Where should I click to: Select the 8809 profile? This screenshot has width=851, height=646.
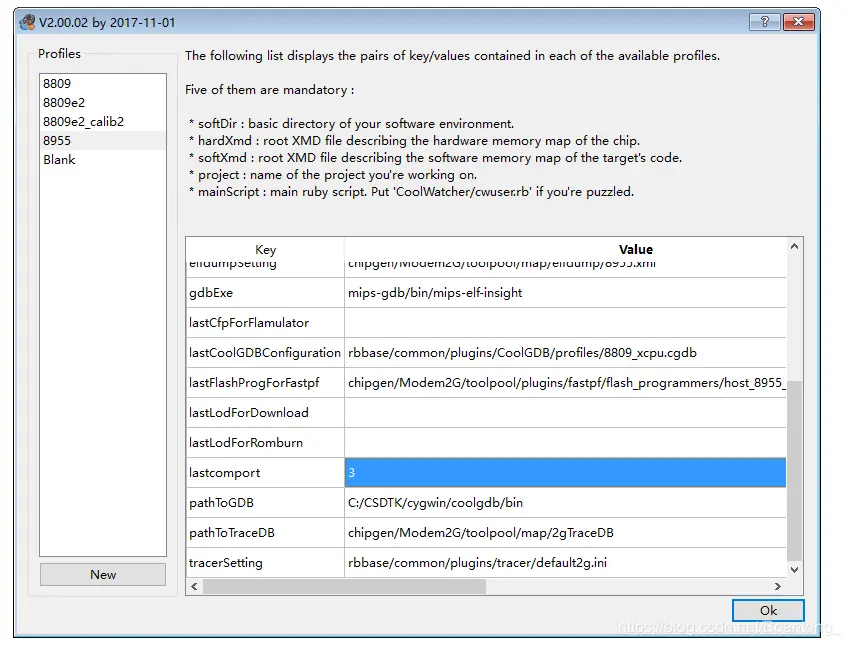point(103,84)
